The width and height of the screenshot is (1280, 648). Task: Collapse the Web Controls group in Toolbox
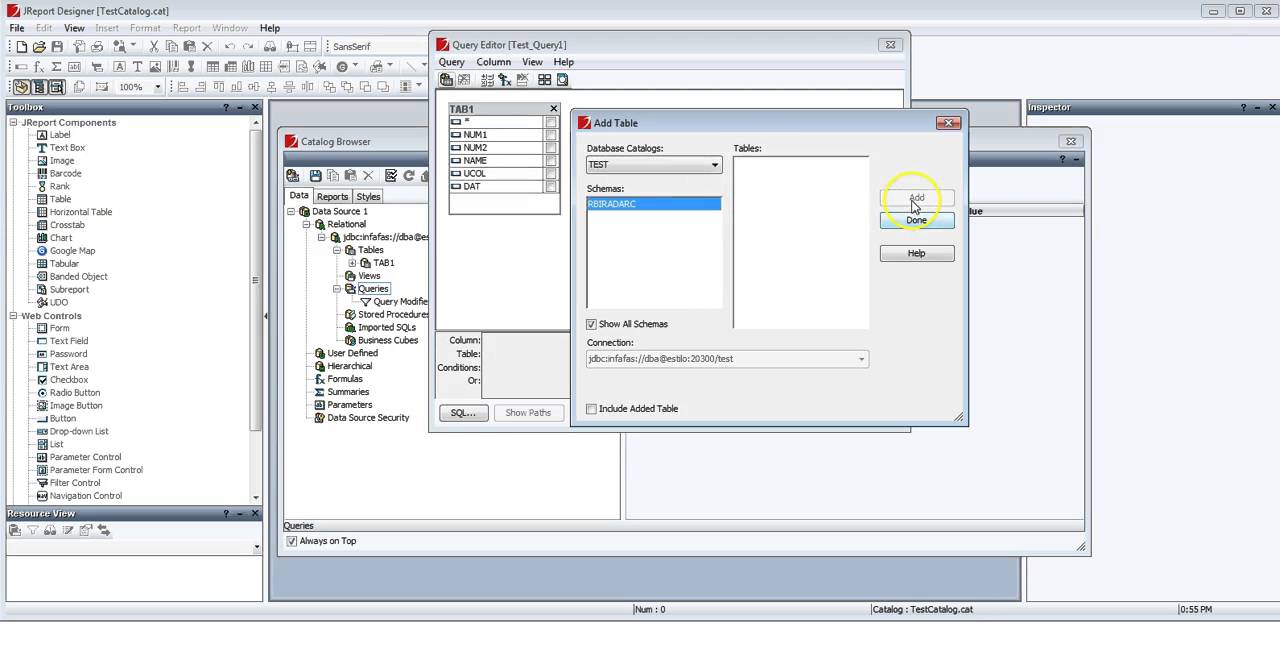click(14, 316)
